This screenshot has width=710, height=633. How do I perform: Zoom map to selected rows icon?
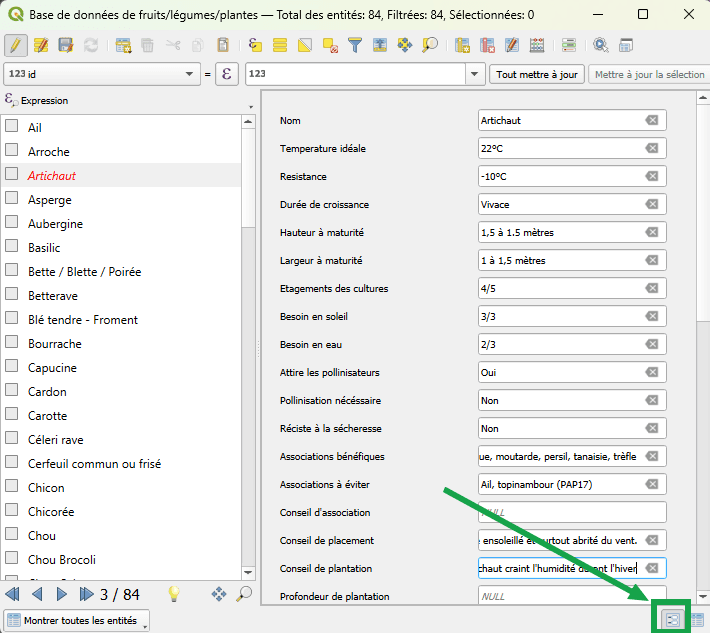point(430,45)
